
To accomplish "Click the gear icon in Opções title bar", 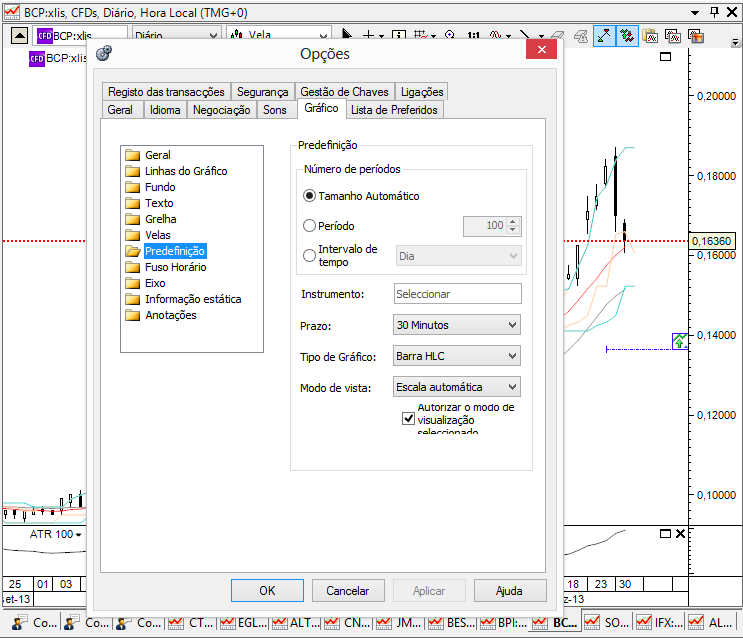I will [104, 53].
